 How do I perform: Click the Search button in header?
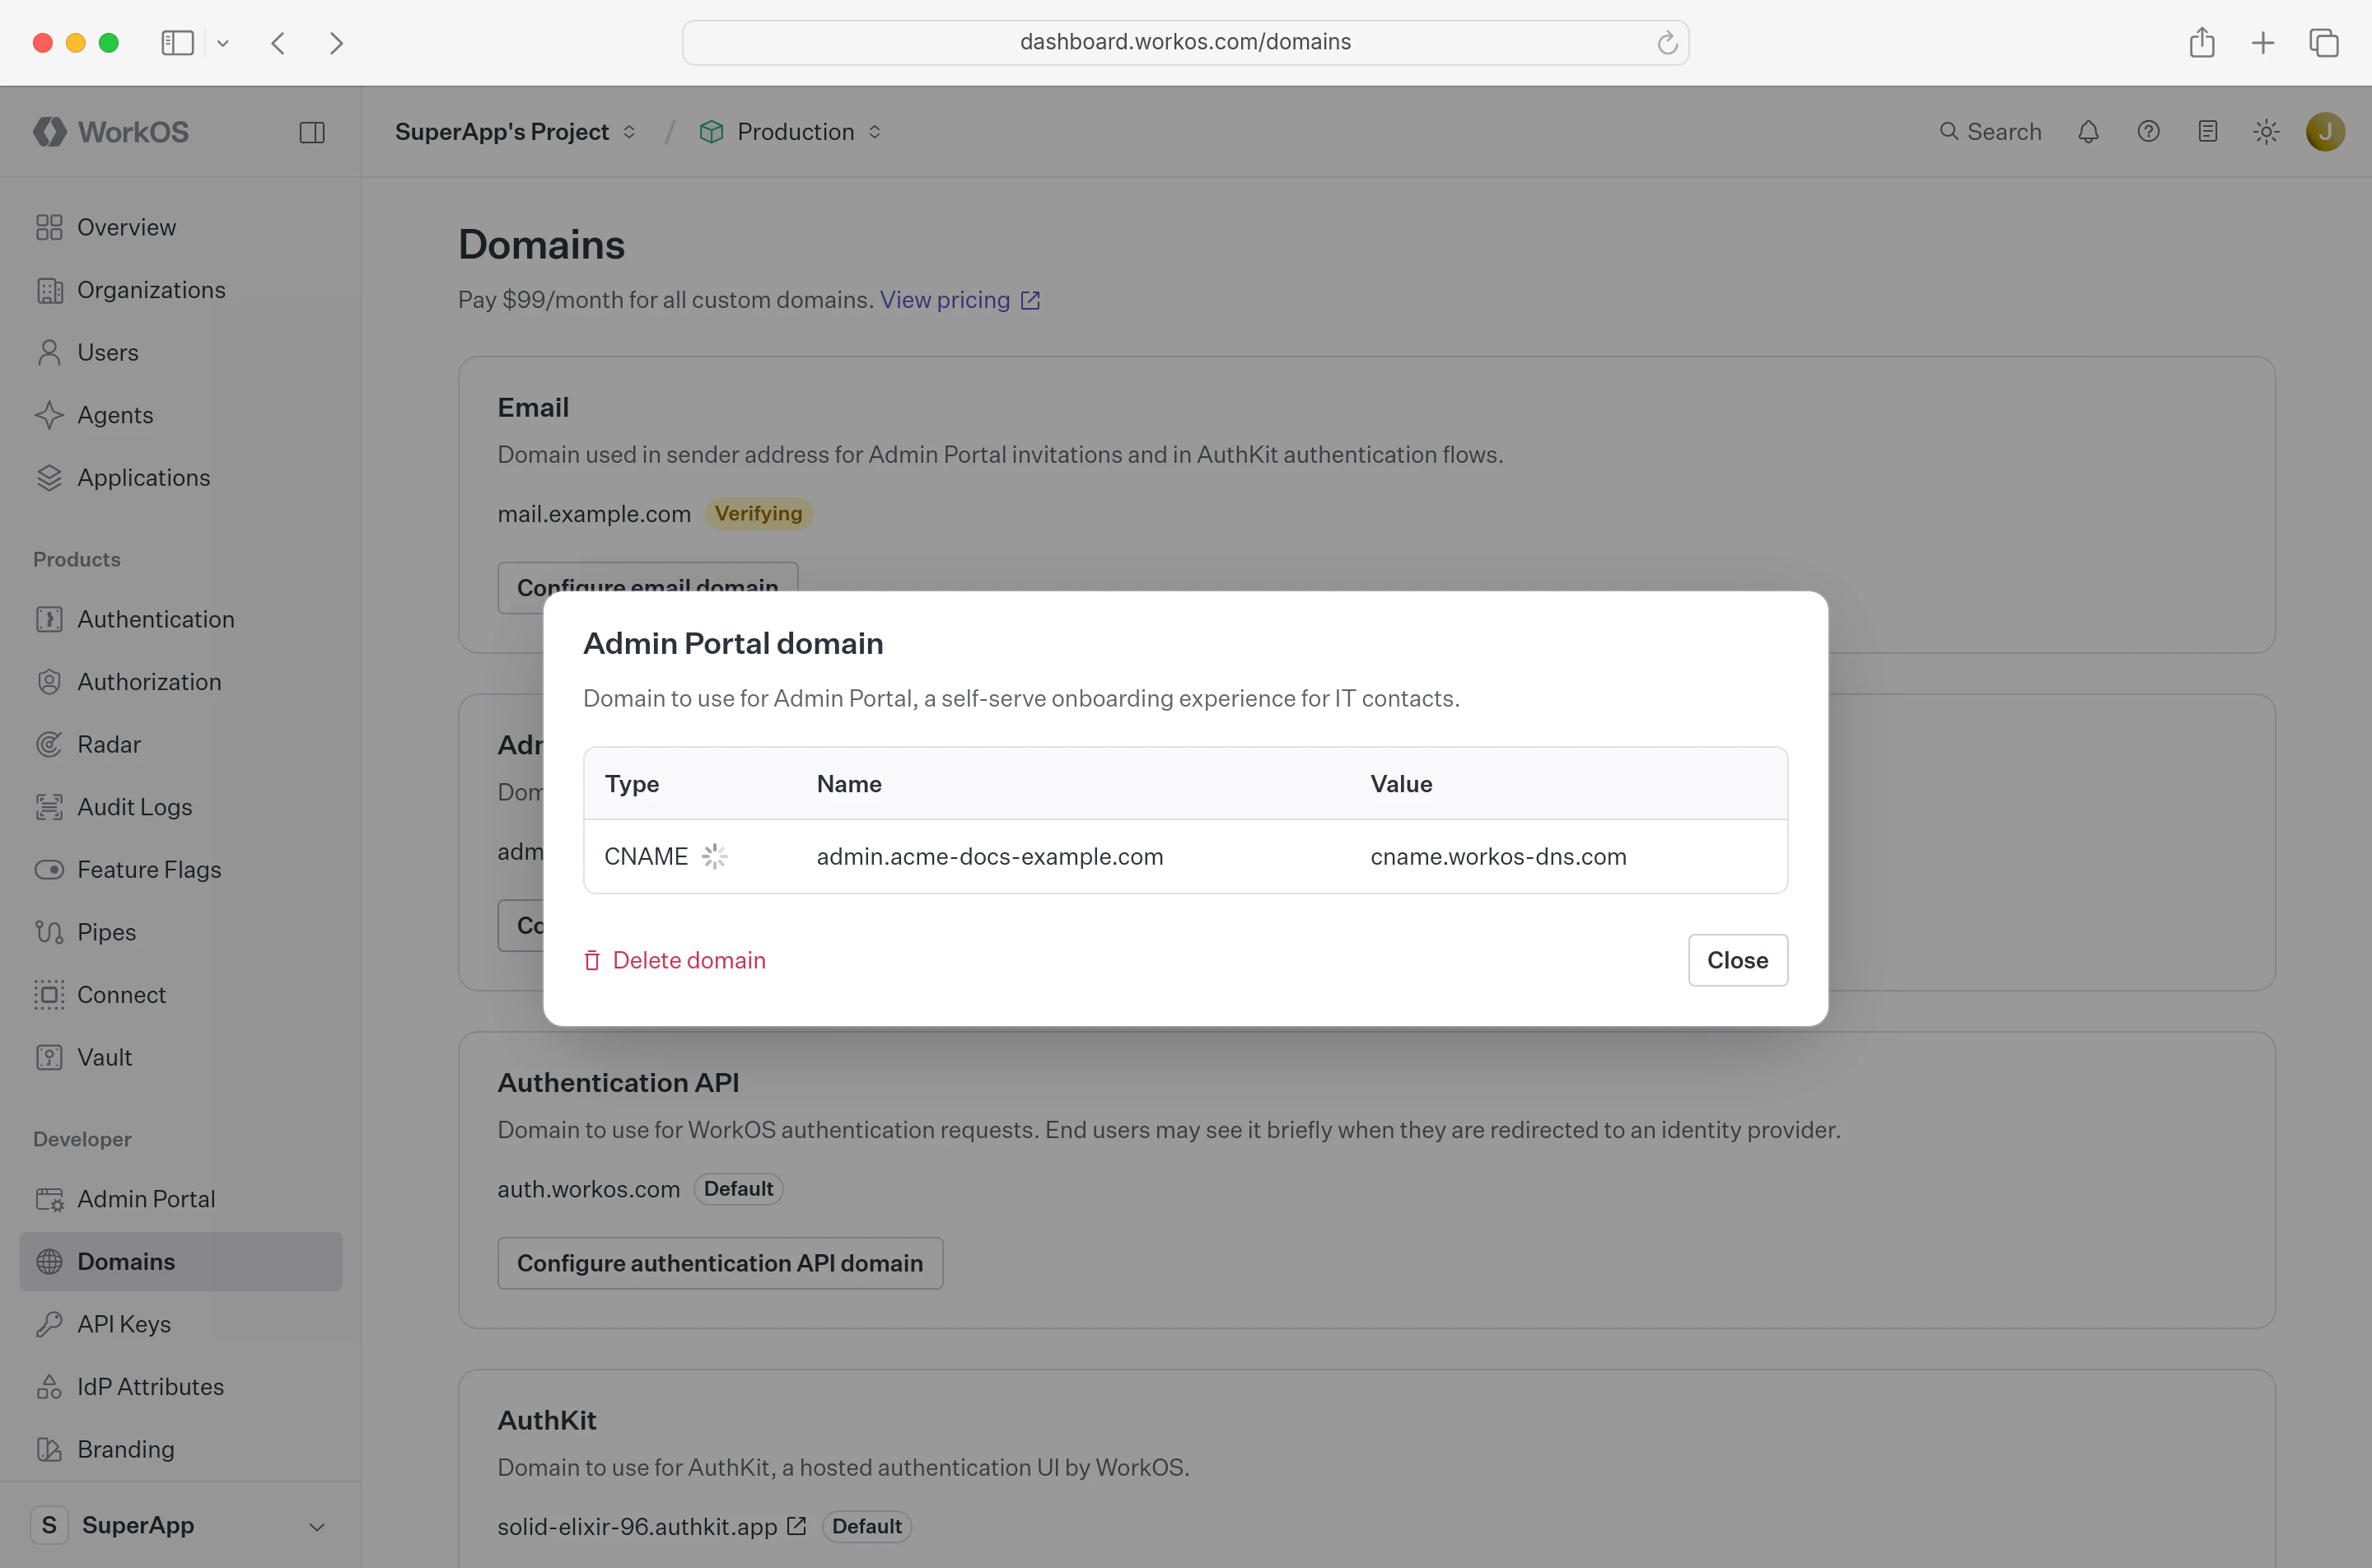coord(1990,132)
